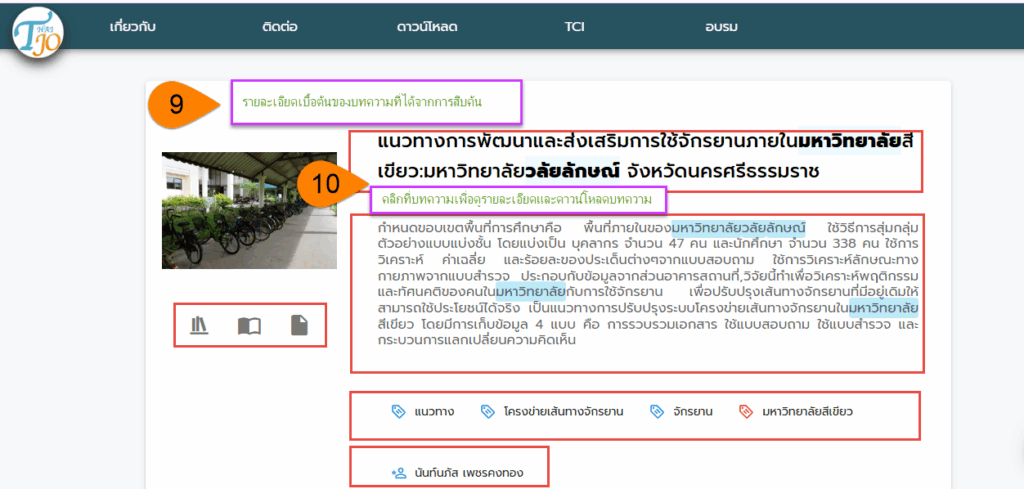
Task: Select TCI in the navigation bar
Action: [574, 26]
